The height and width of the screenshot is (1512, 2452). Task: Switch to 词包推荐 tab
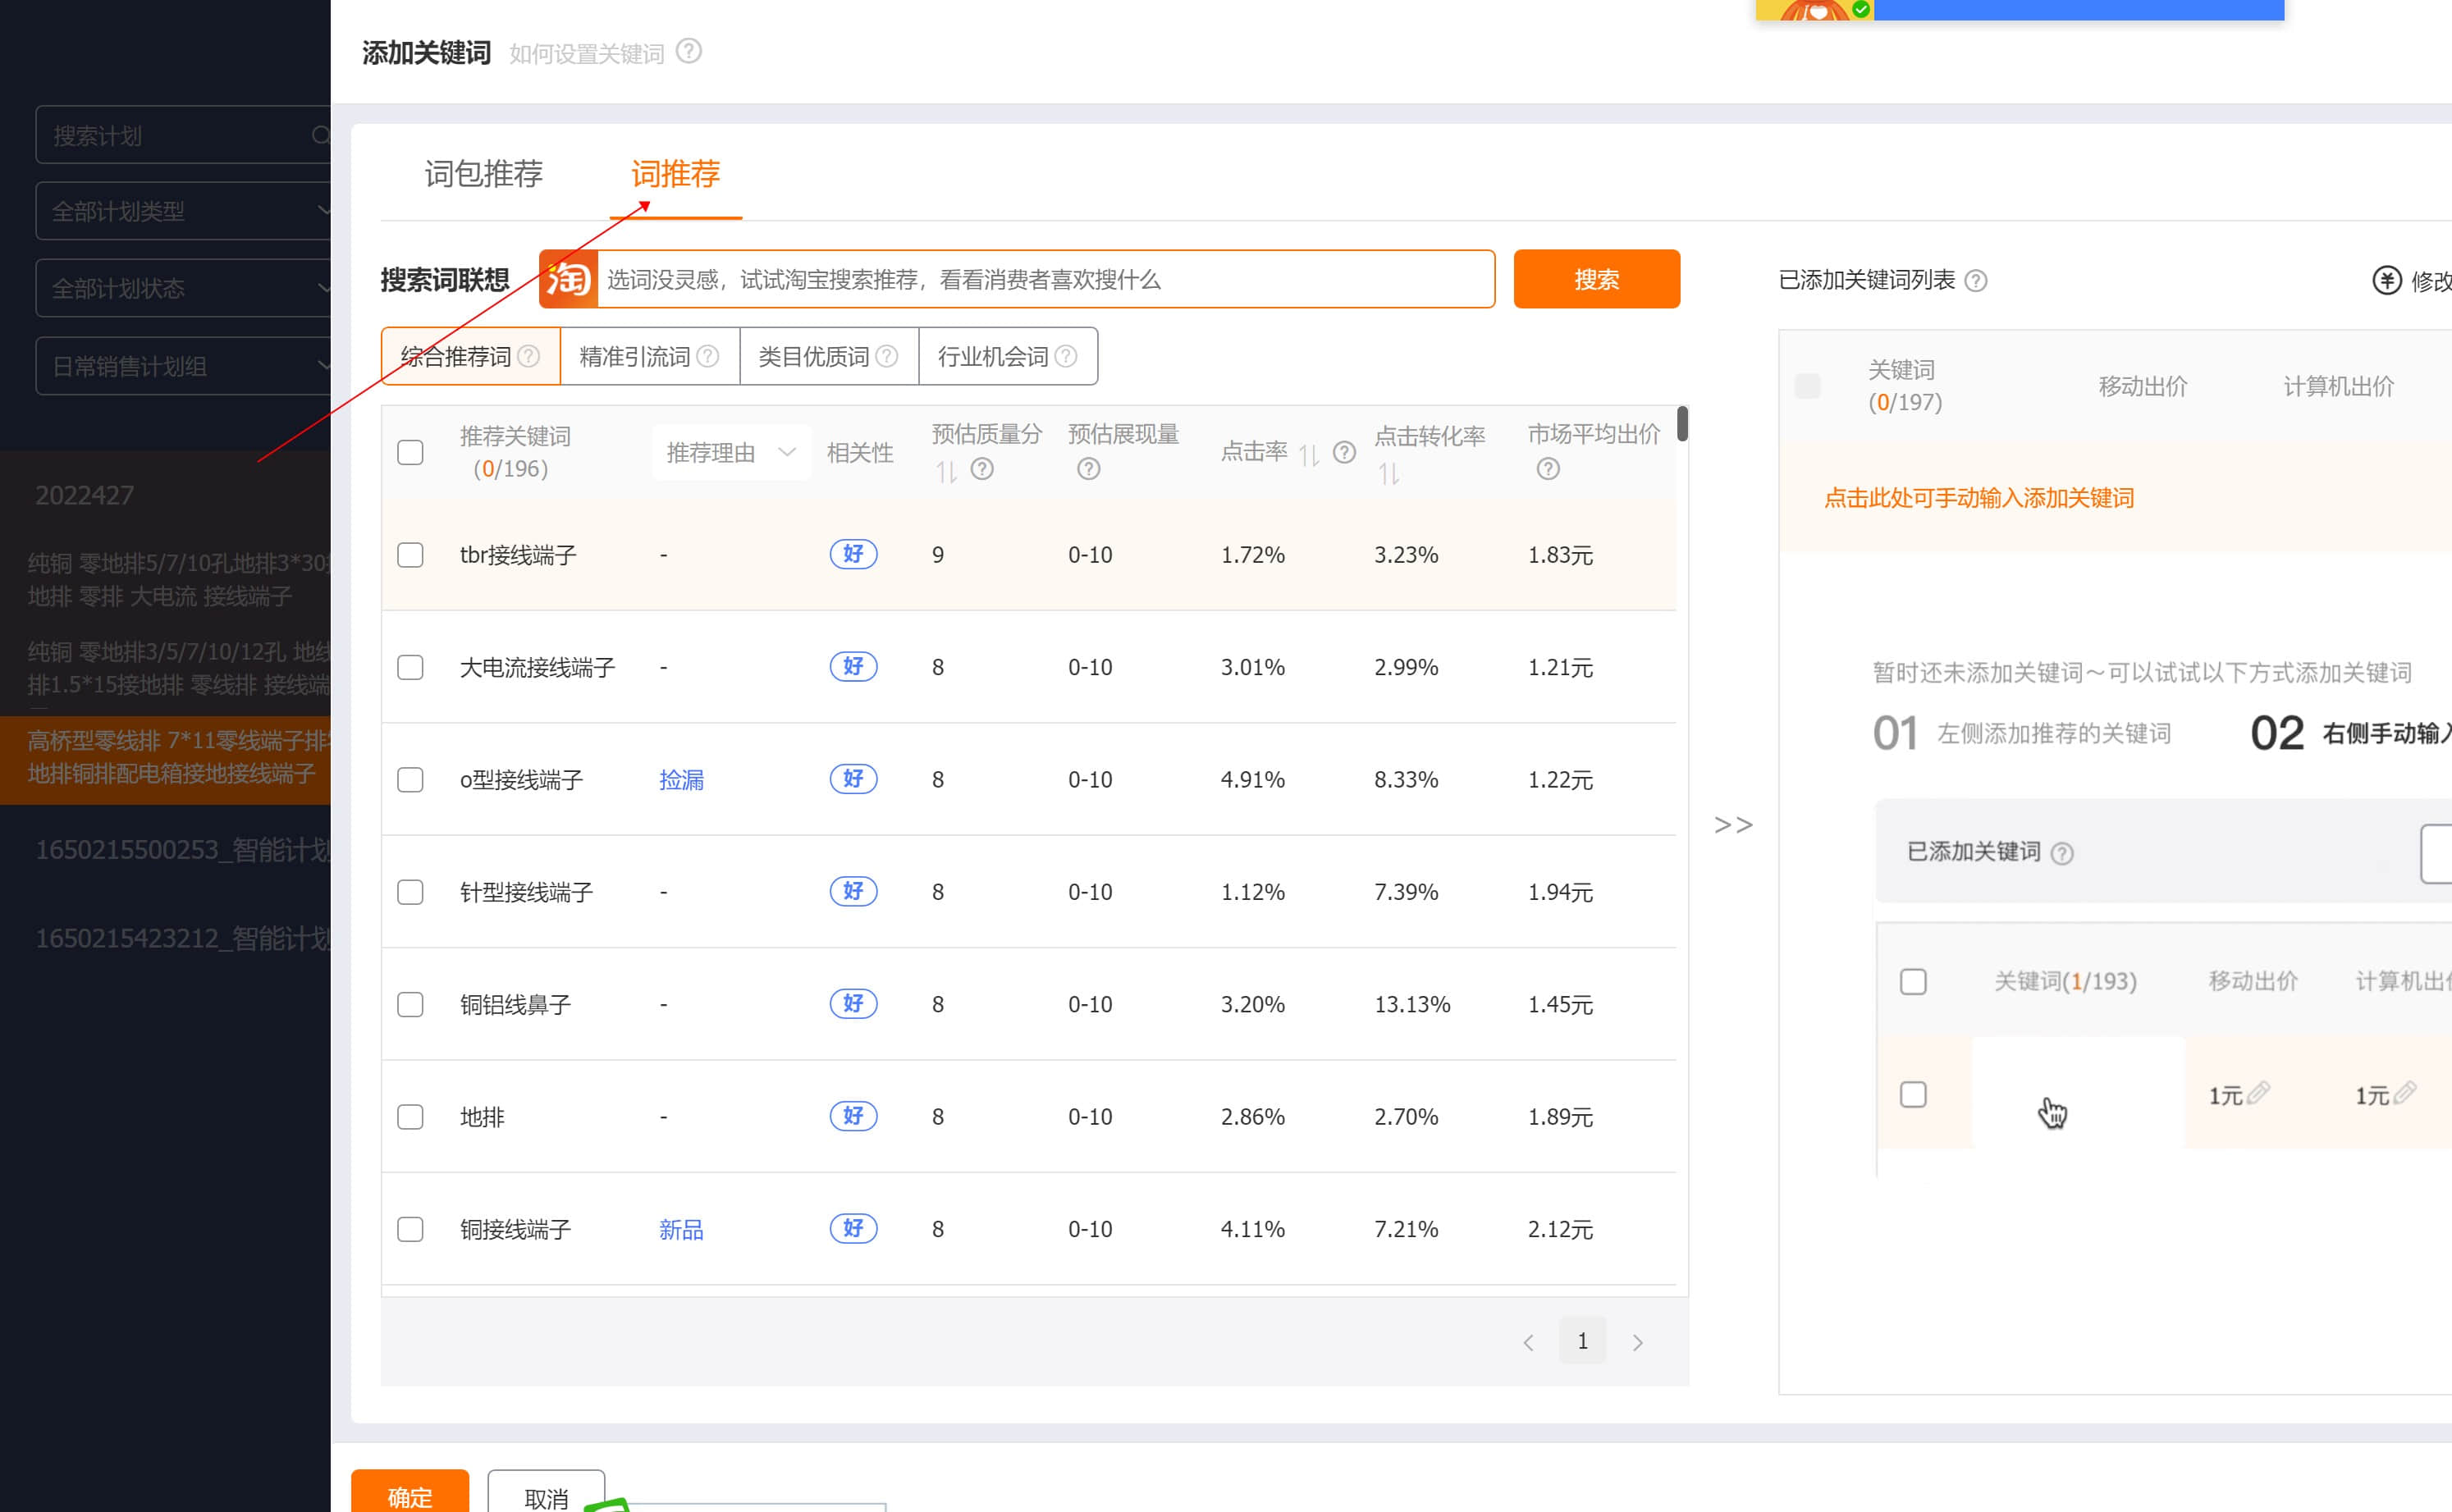483,174
